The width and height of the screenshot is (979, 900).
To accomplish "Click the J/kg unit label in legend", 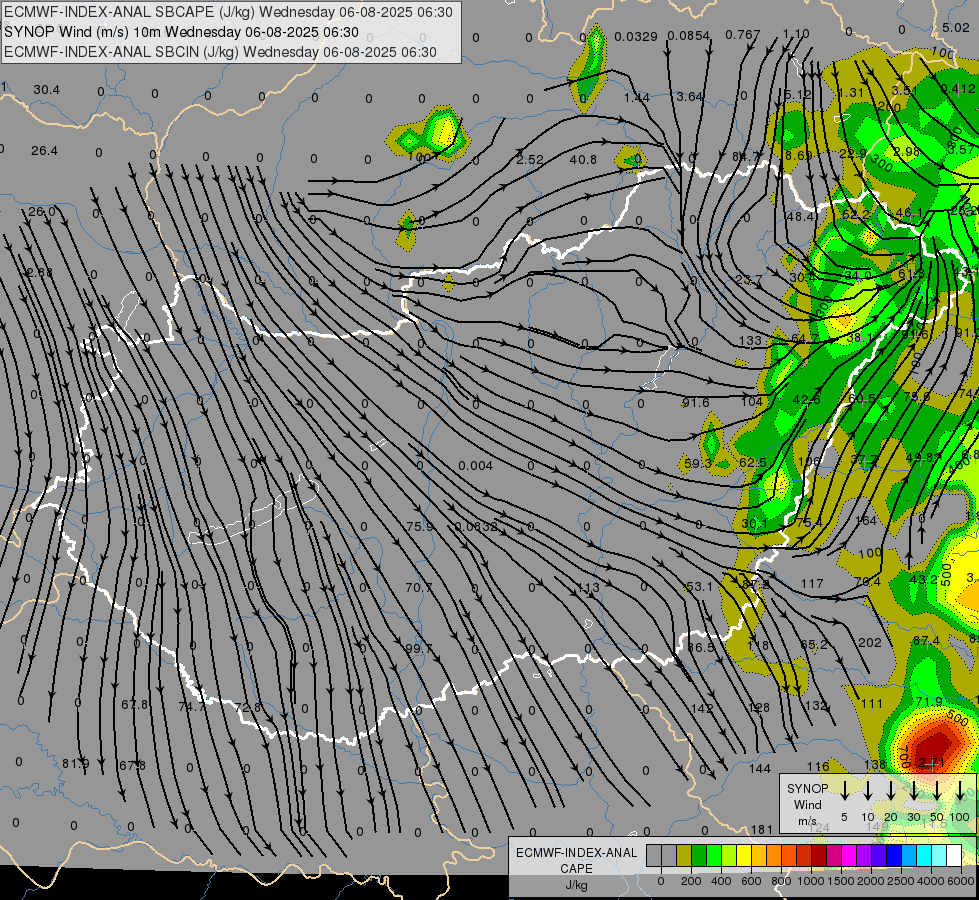I will click(x=576, y=885).
